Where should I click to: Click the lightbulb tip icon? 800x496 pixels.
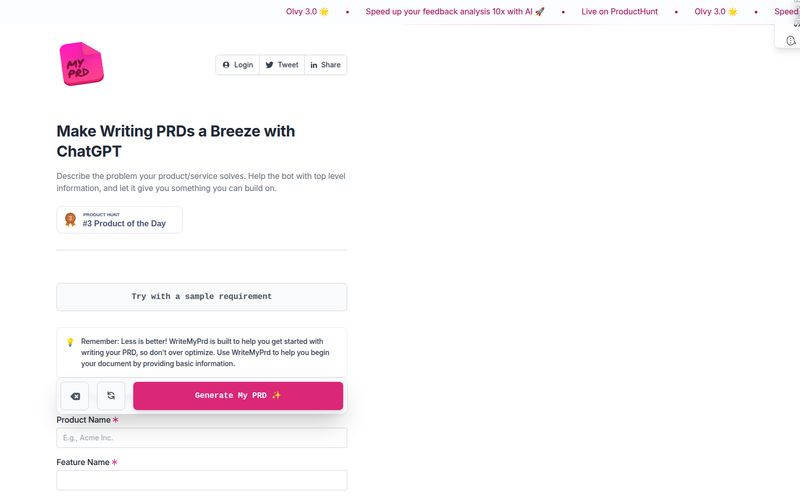70,342
